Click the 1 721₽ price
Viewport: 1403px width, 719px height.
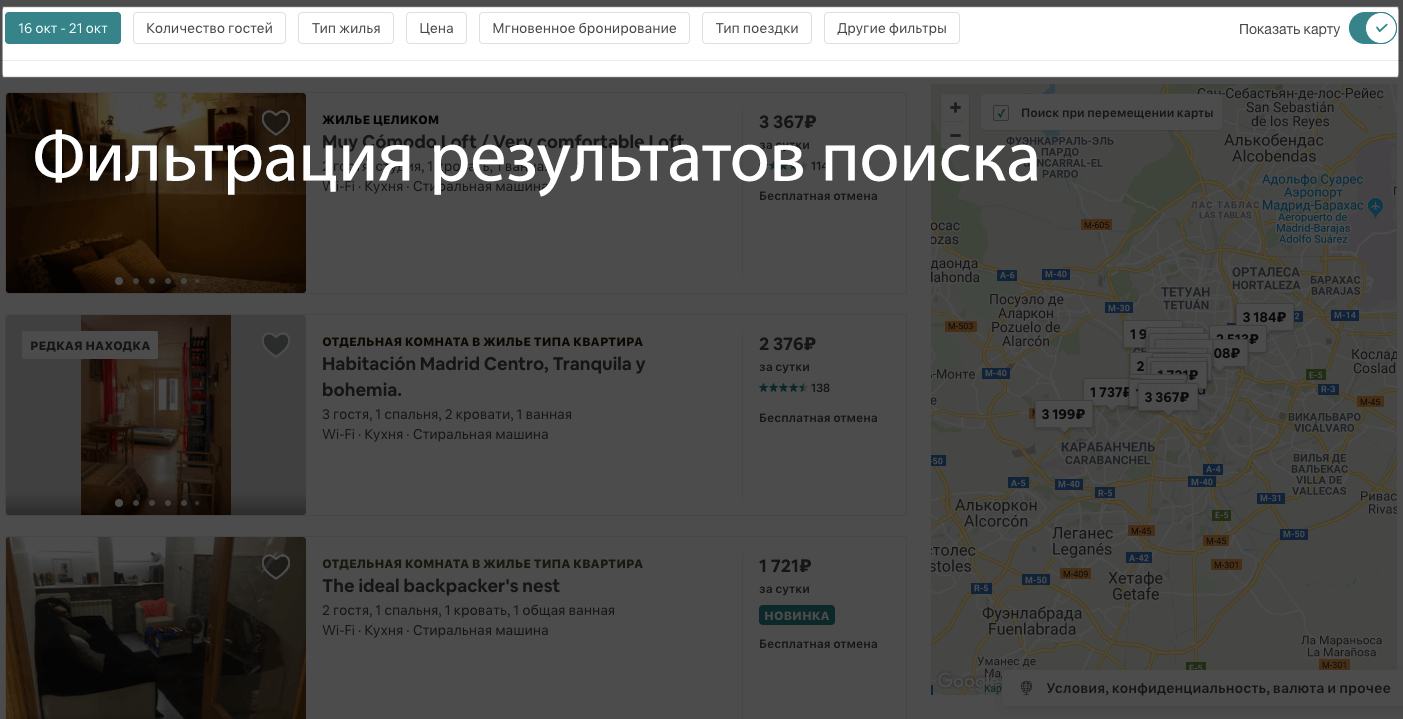click(x=785, y=566)
